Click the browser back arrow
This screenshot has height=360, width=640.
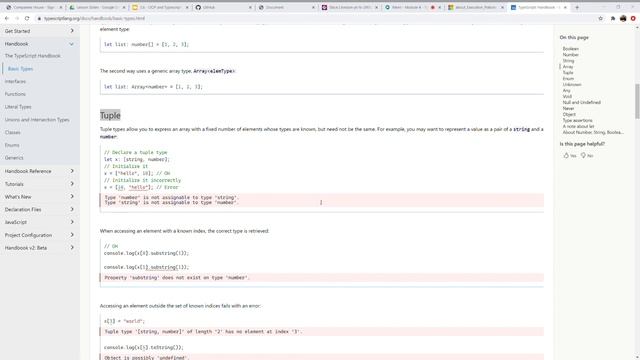click(x=7, y=18)
